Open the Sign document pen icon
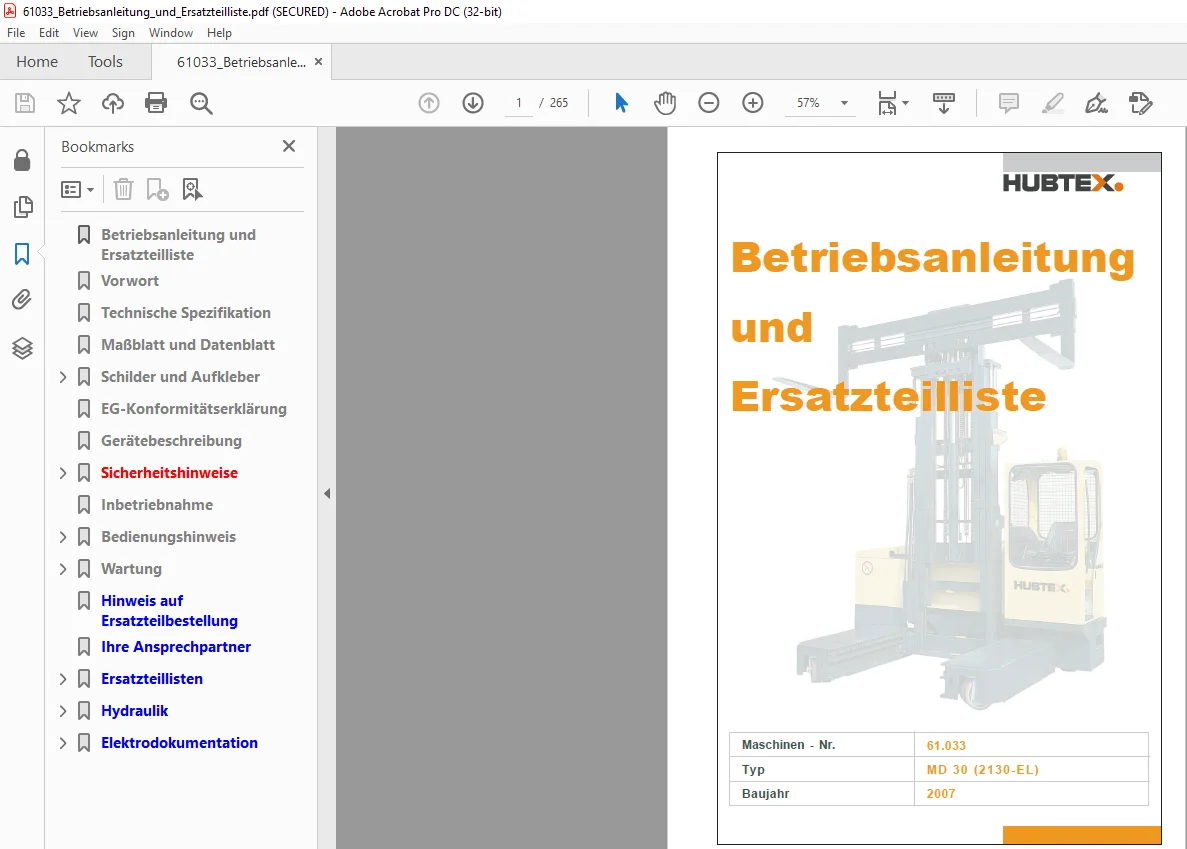Image resolution: width=1187 pixels, height=849 pixels. click(x=1096, y=103)
